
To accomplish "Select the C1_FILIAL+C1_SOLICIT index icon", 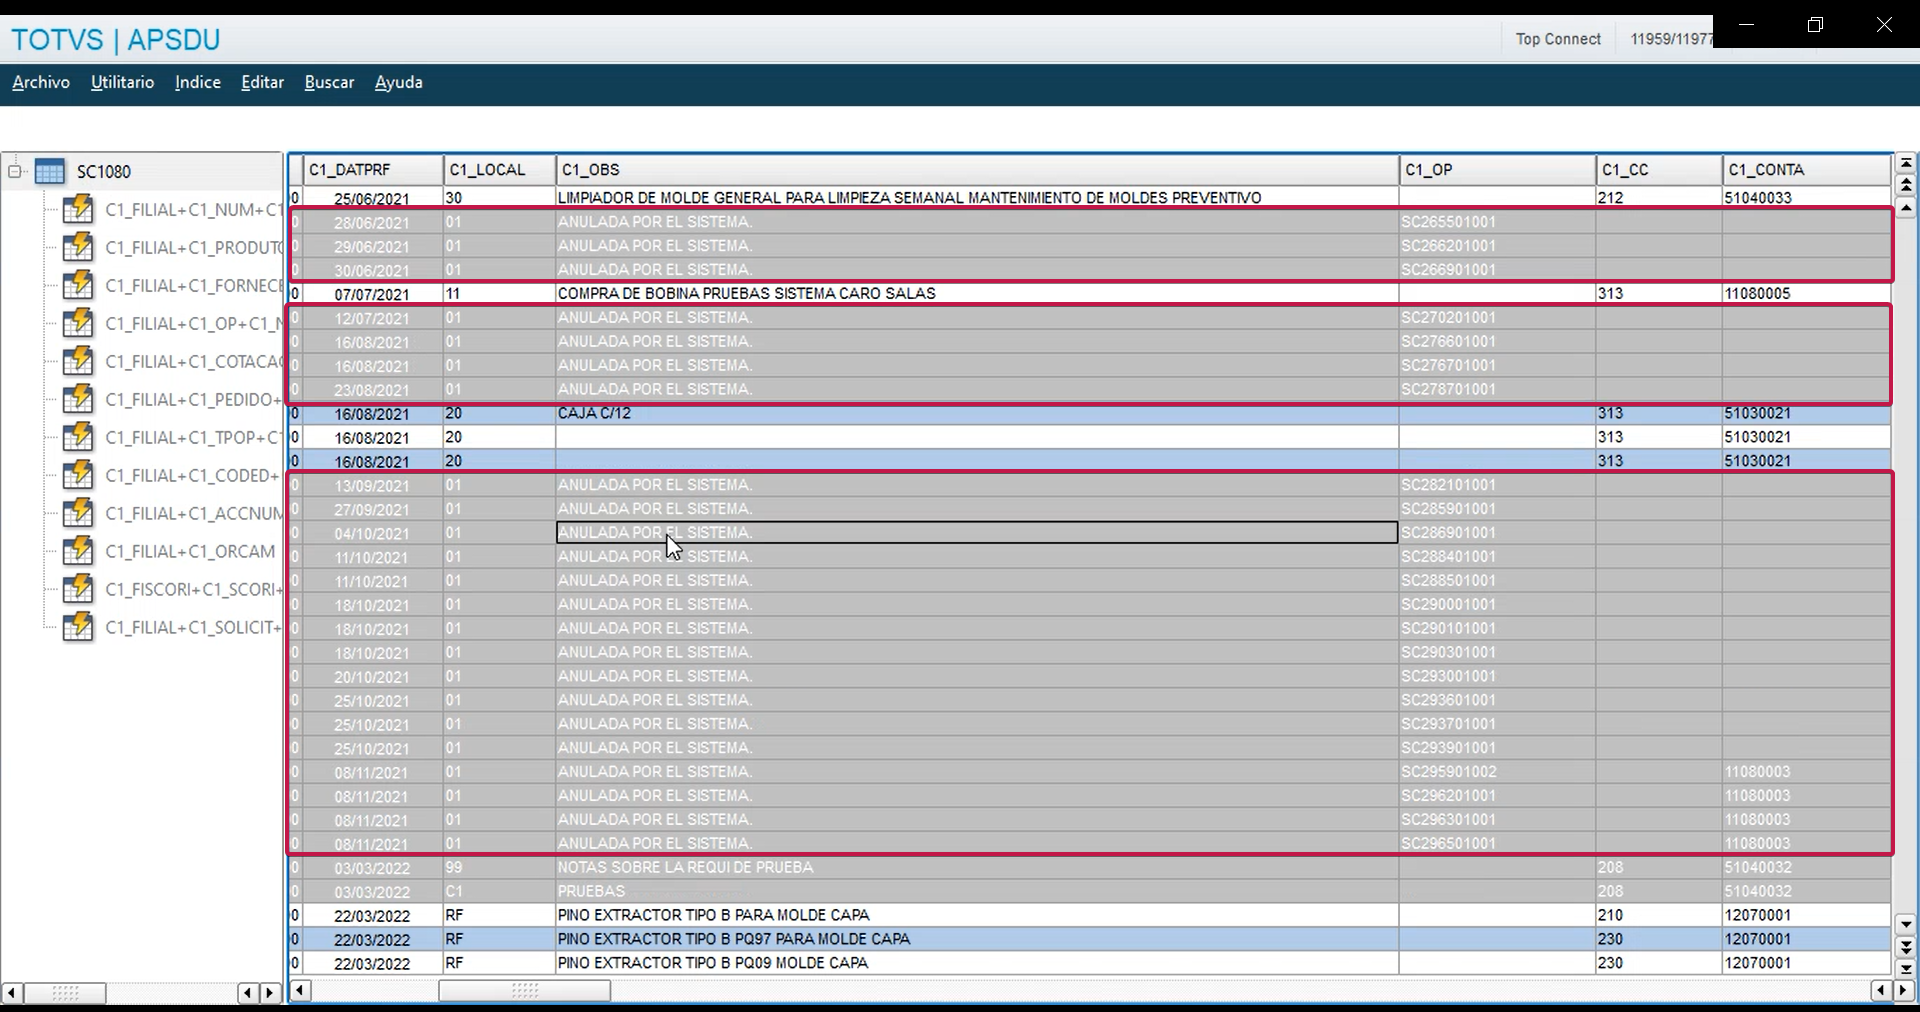I will 78,628.
